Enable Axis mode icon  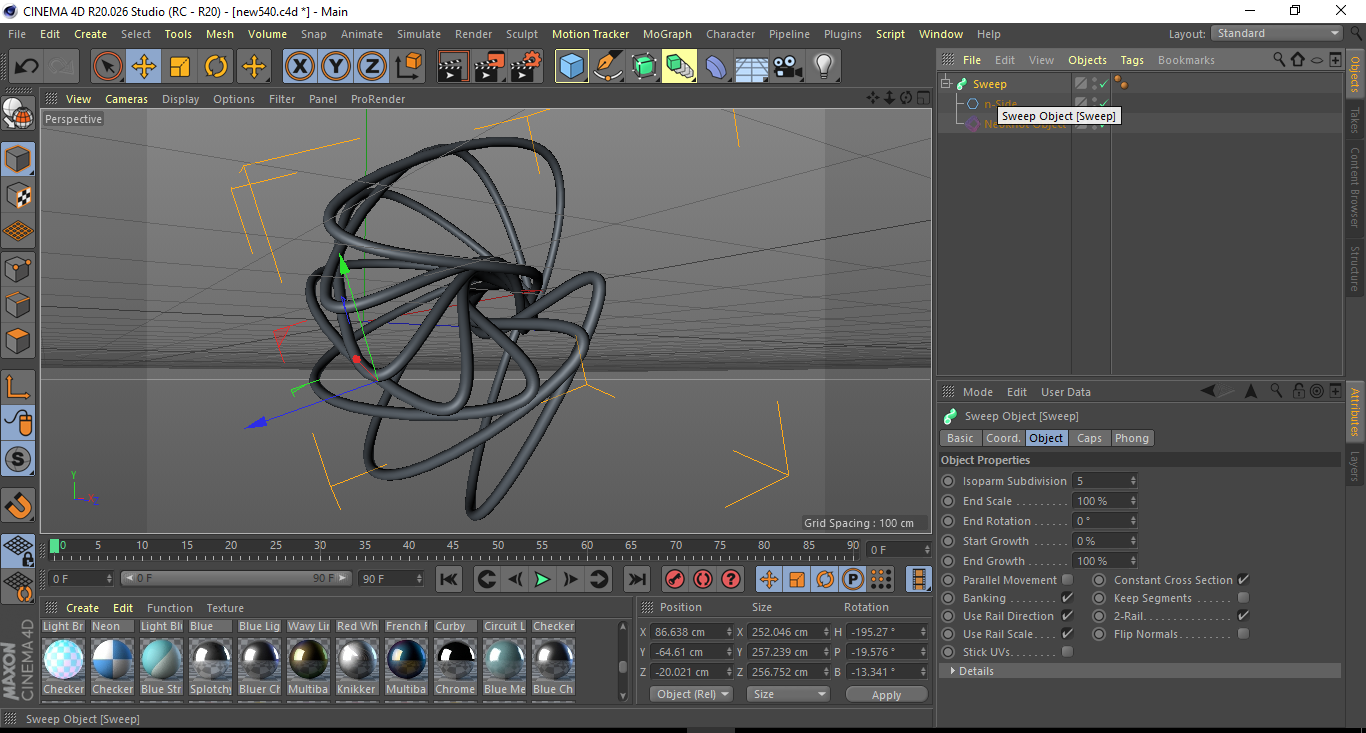18,387
